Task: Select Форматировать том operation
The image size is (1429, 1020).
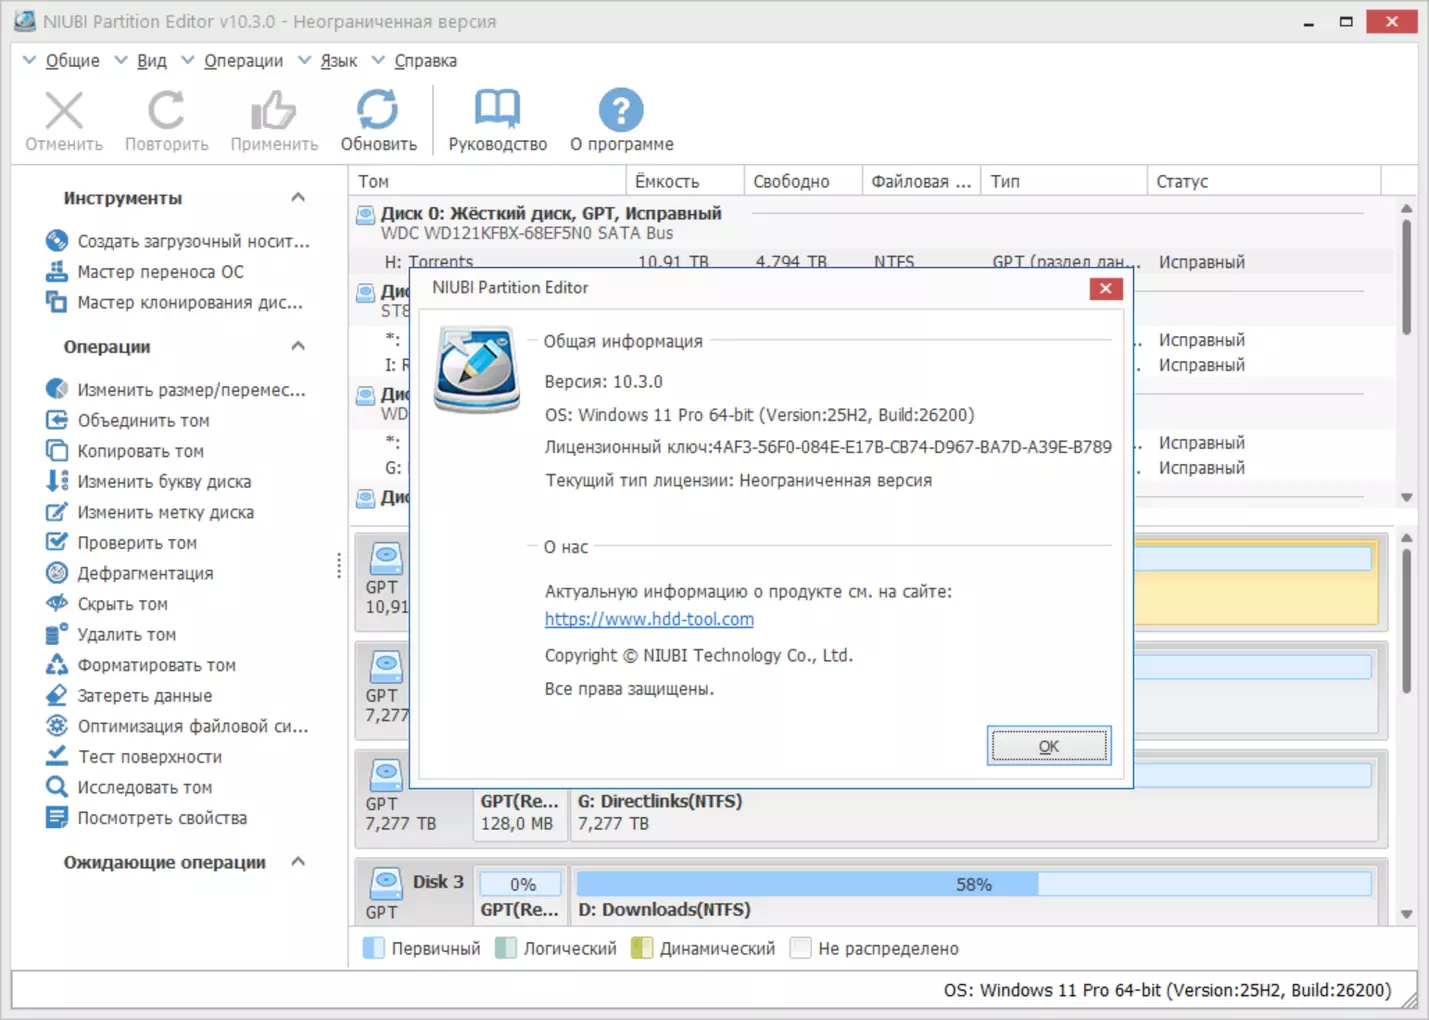Action: (156, 666)
